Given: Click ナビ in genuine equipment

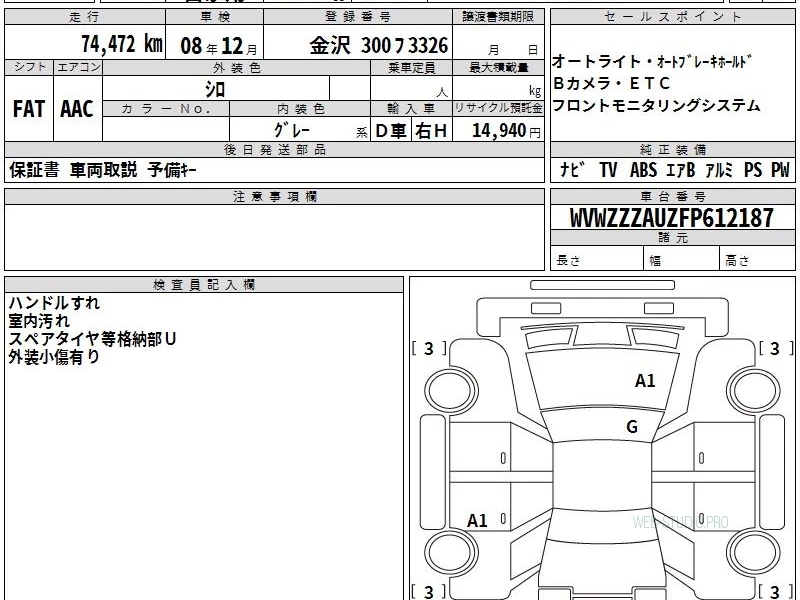Looking at the screenshot, I should [573, 169].
